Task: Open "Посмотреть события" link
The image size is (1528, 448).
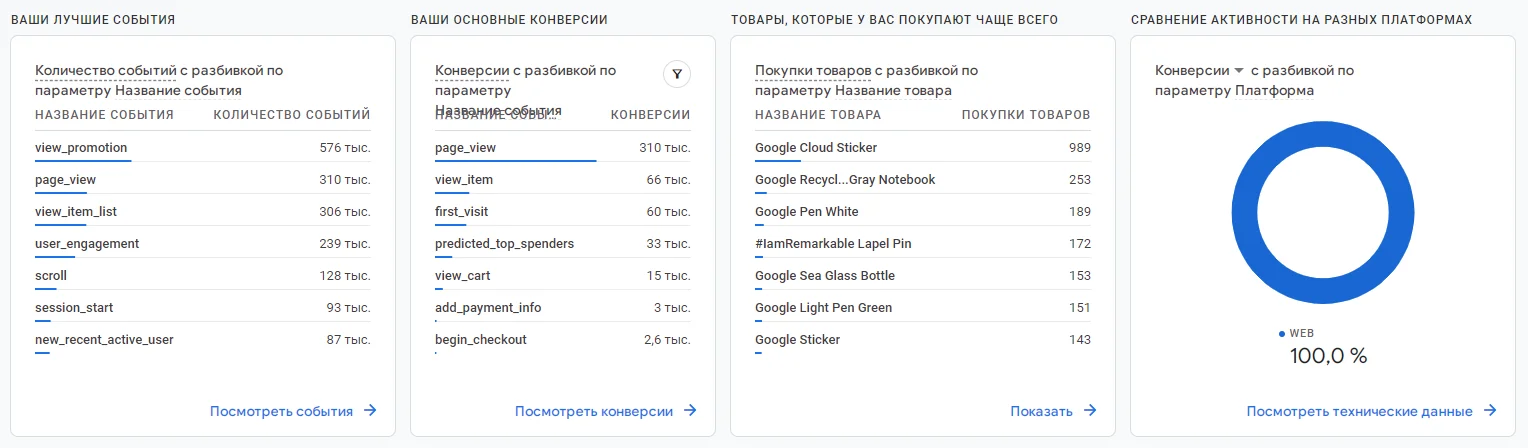Action: (281, 411)
